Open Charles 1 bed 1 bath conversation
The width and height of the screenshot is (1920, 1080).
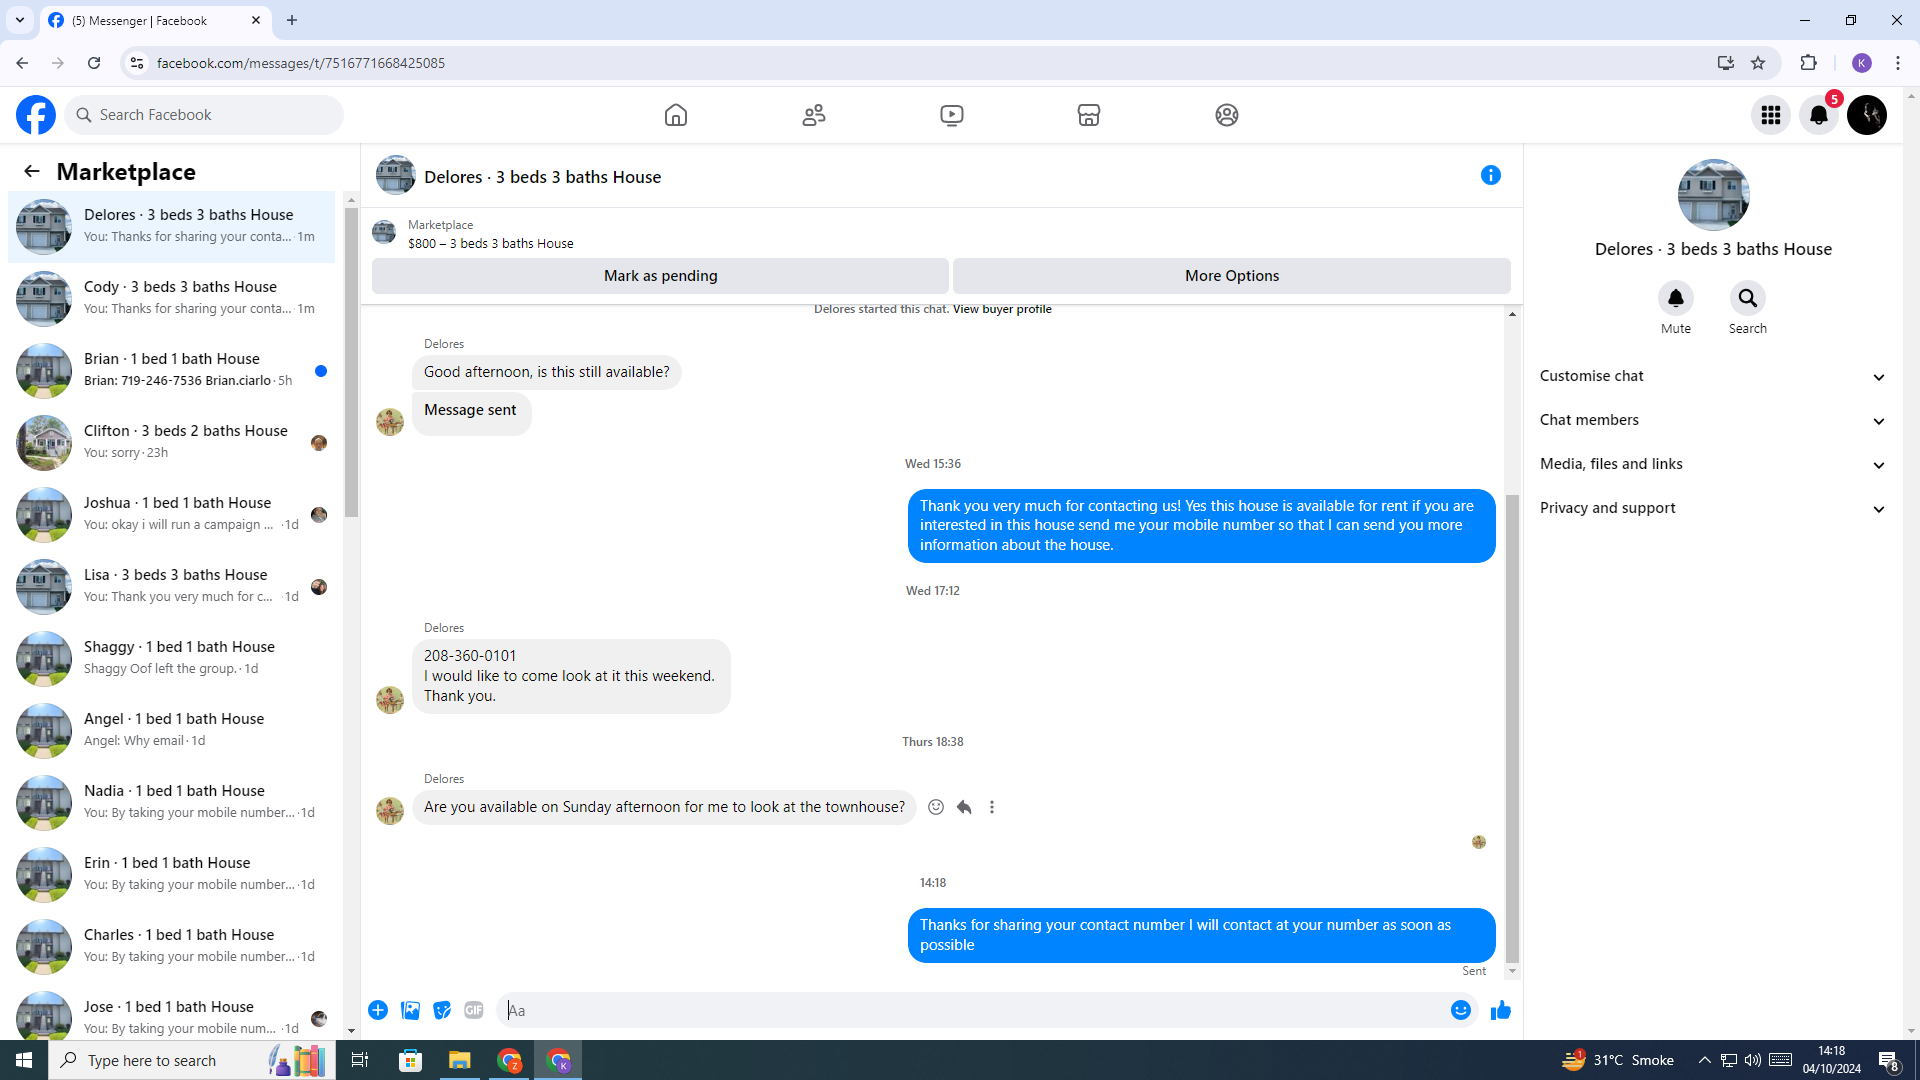tap(171, 946)
